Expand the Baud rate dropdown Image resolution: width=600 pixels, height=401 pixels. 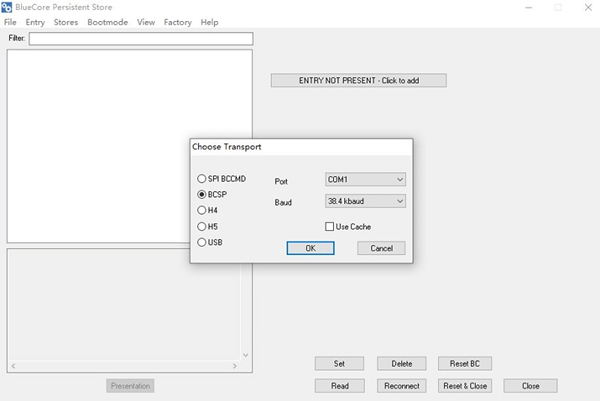coord(365,202)
